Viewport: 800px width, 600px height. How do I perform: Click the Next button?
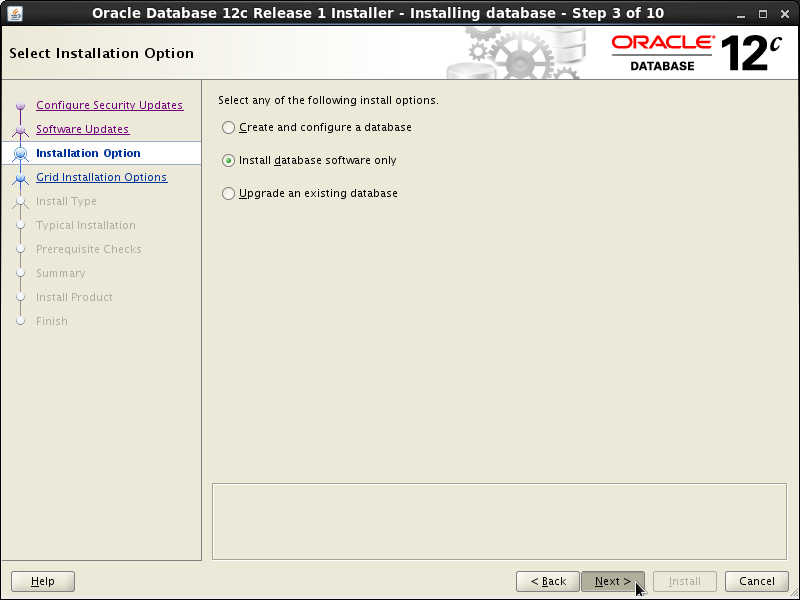pos(613,581)
